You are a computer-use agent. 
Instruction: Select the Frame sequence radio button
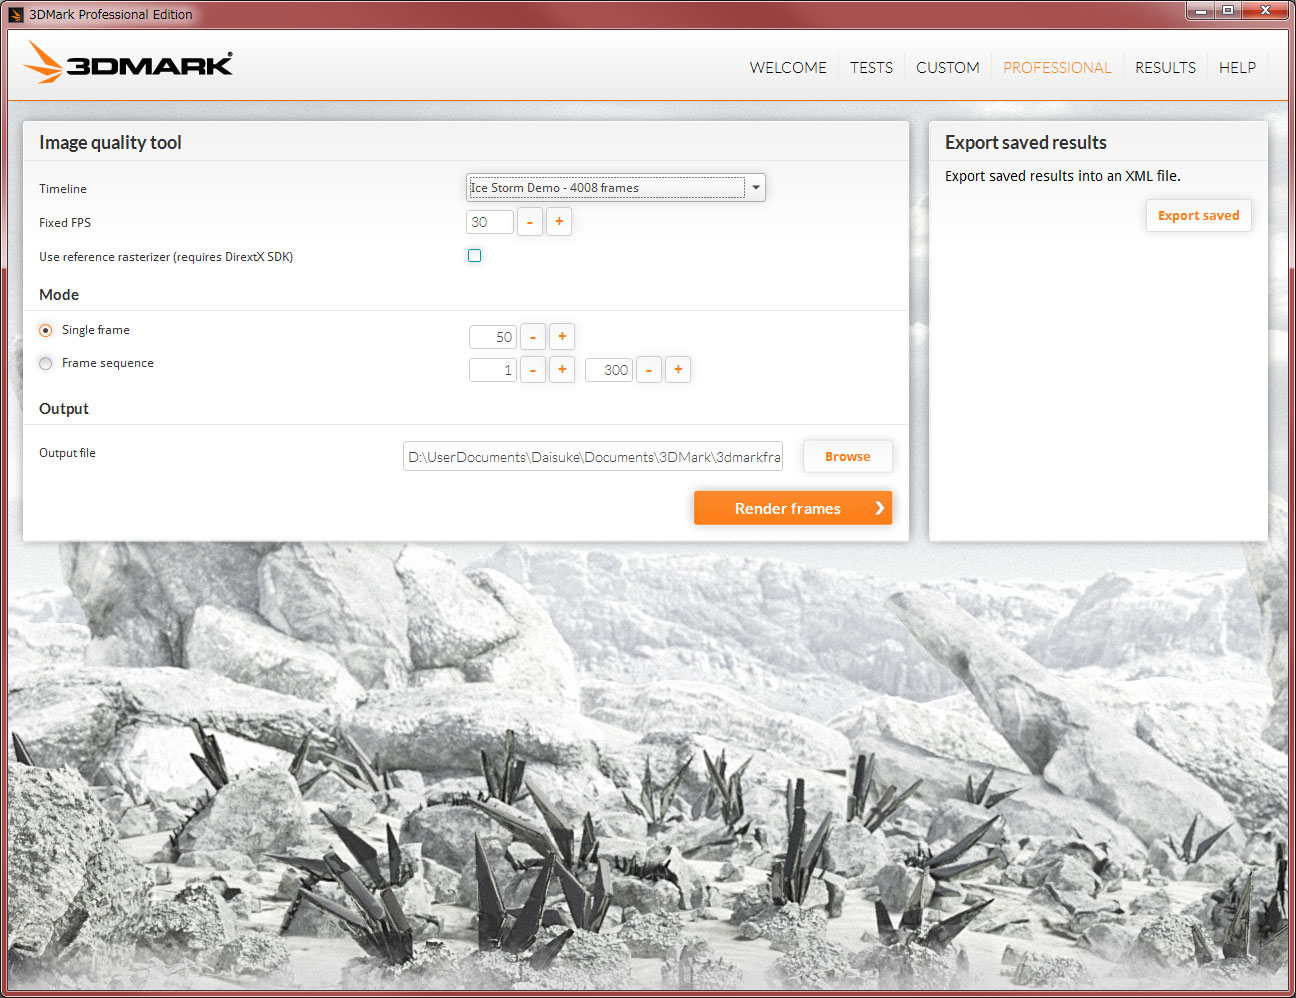[46, 363]
